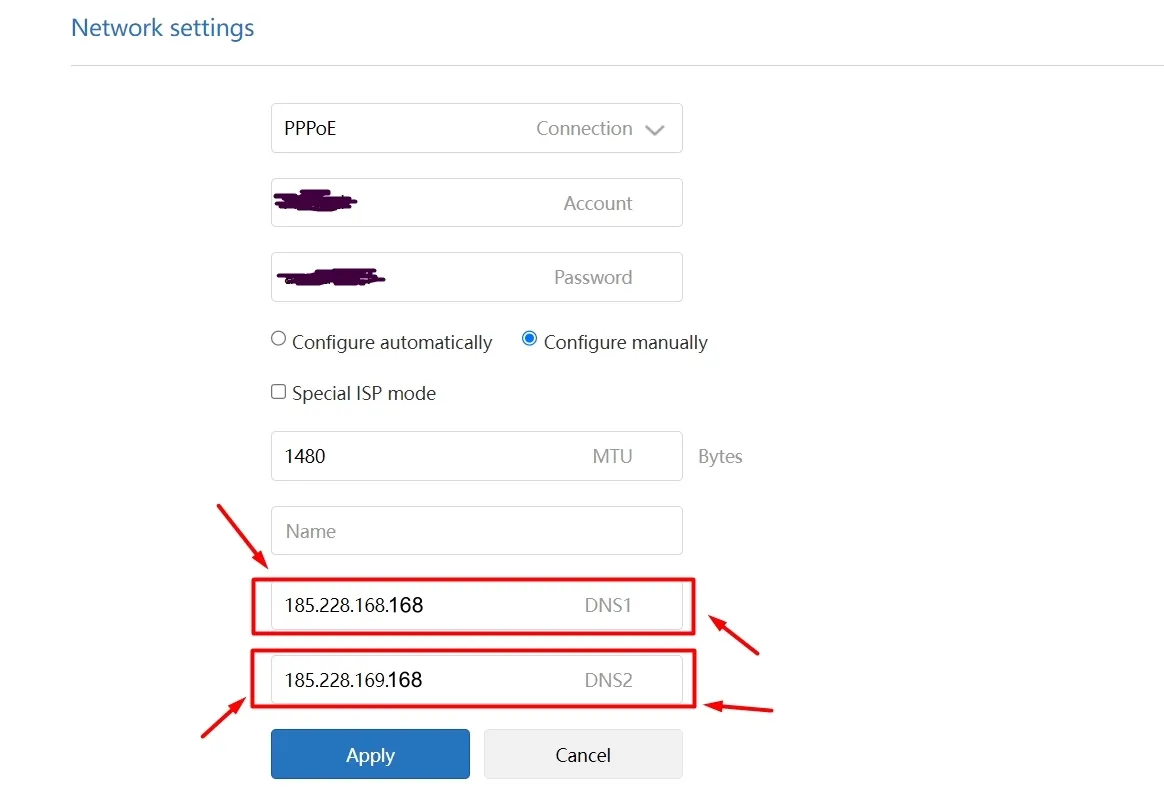
Task: Click the Network settings heading
Action: click(x=162, y=27)
